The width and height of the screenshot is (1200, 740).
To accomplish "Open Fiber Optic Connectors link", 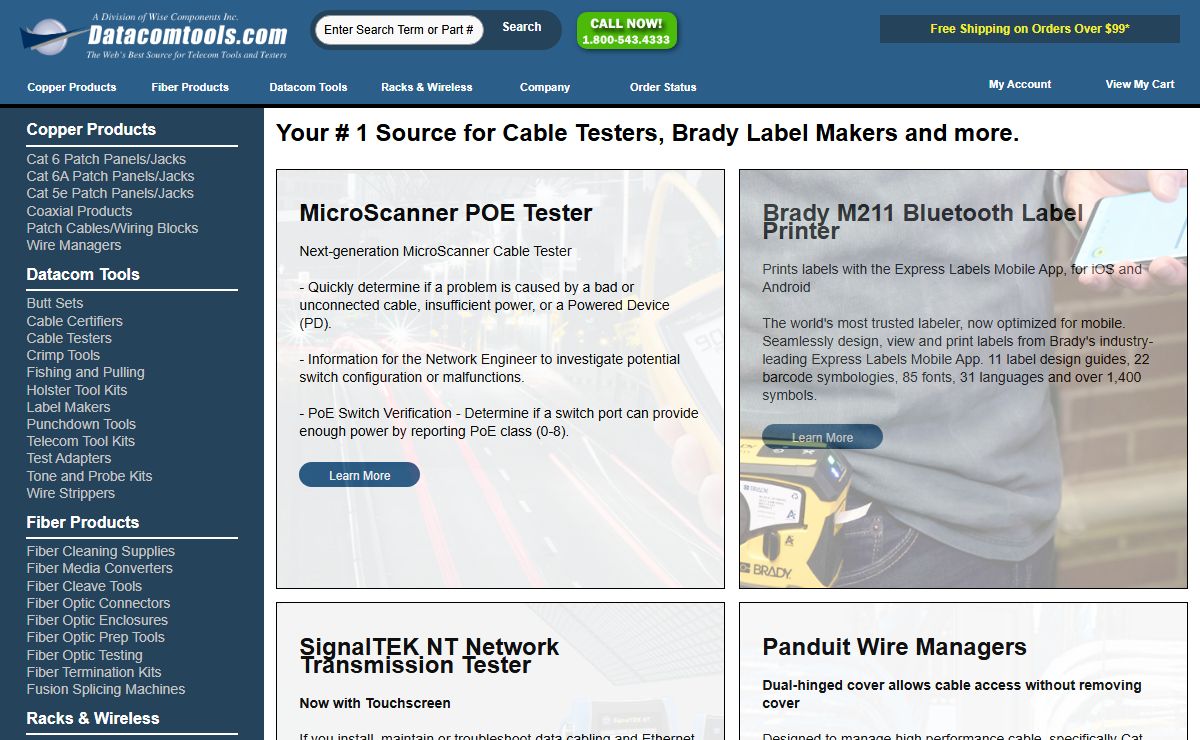I will pos(98,603).
